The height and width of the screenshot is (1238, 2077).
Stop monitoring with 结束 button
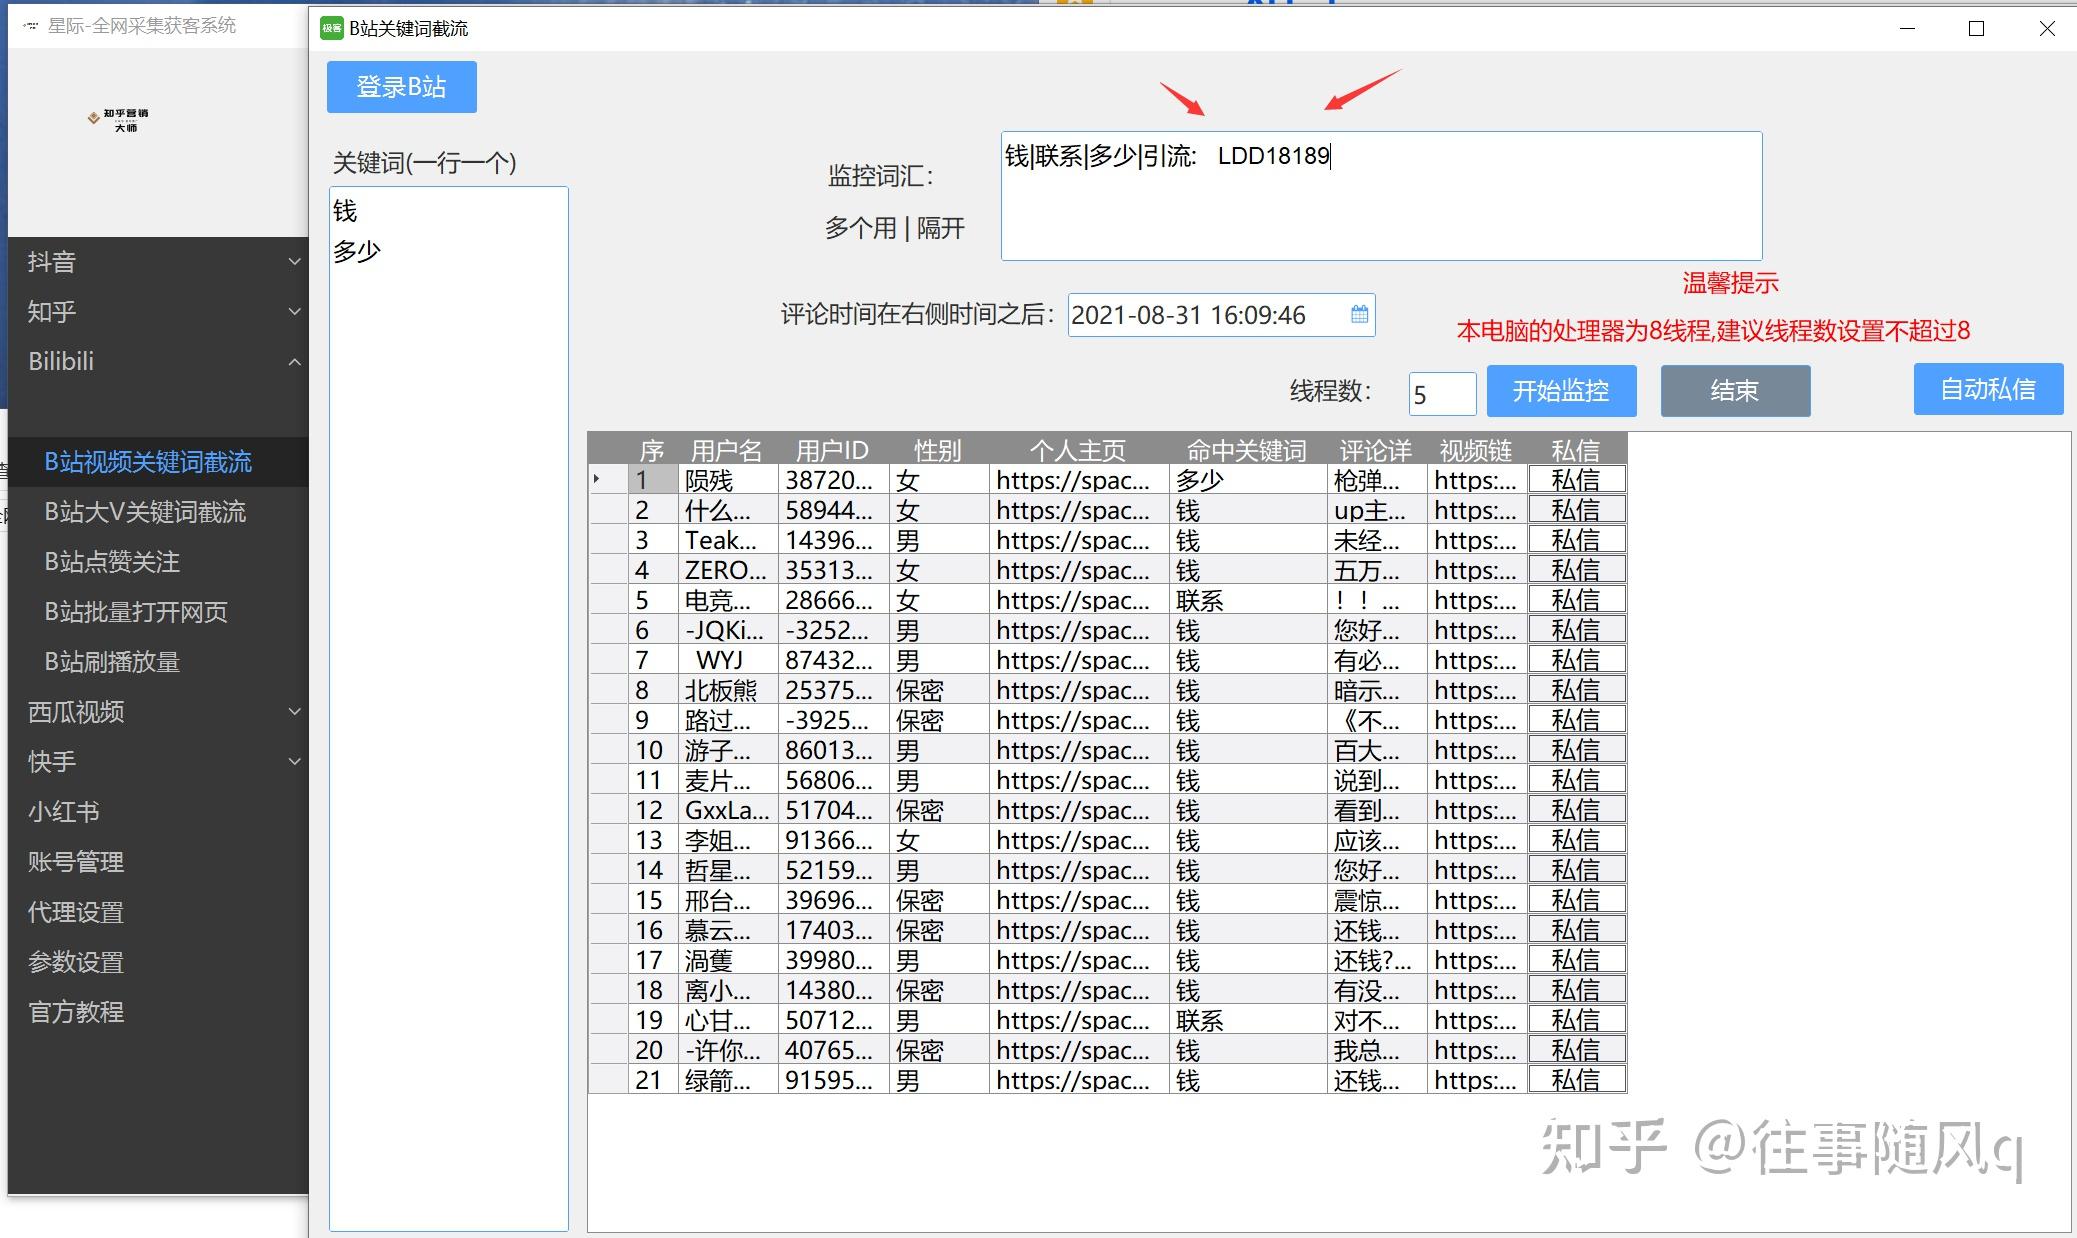click(x=1734, y=391)
